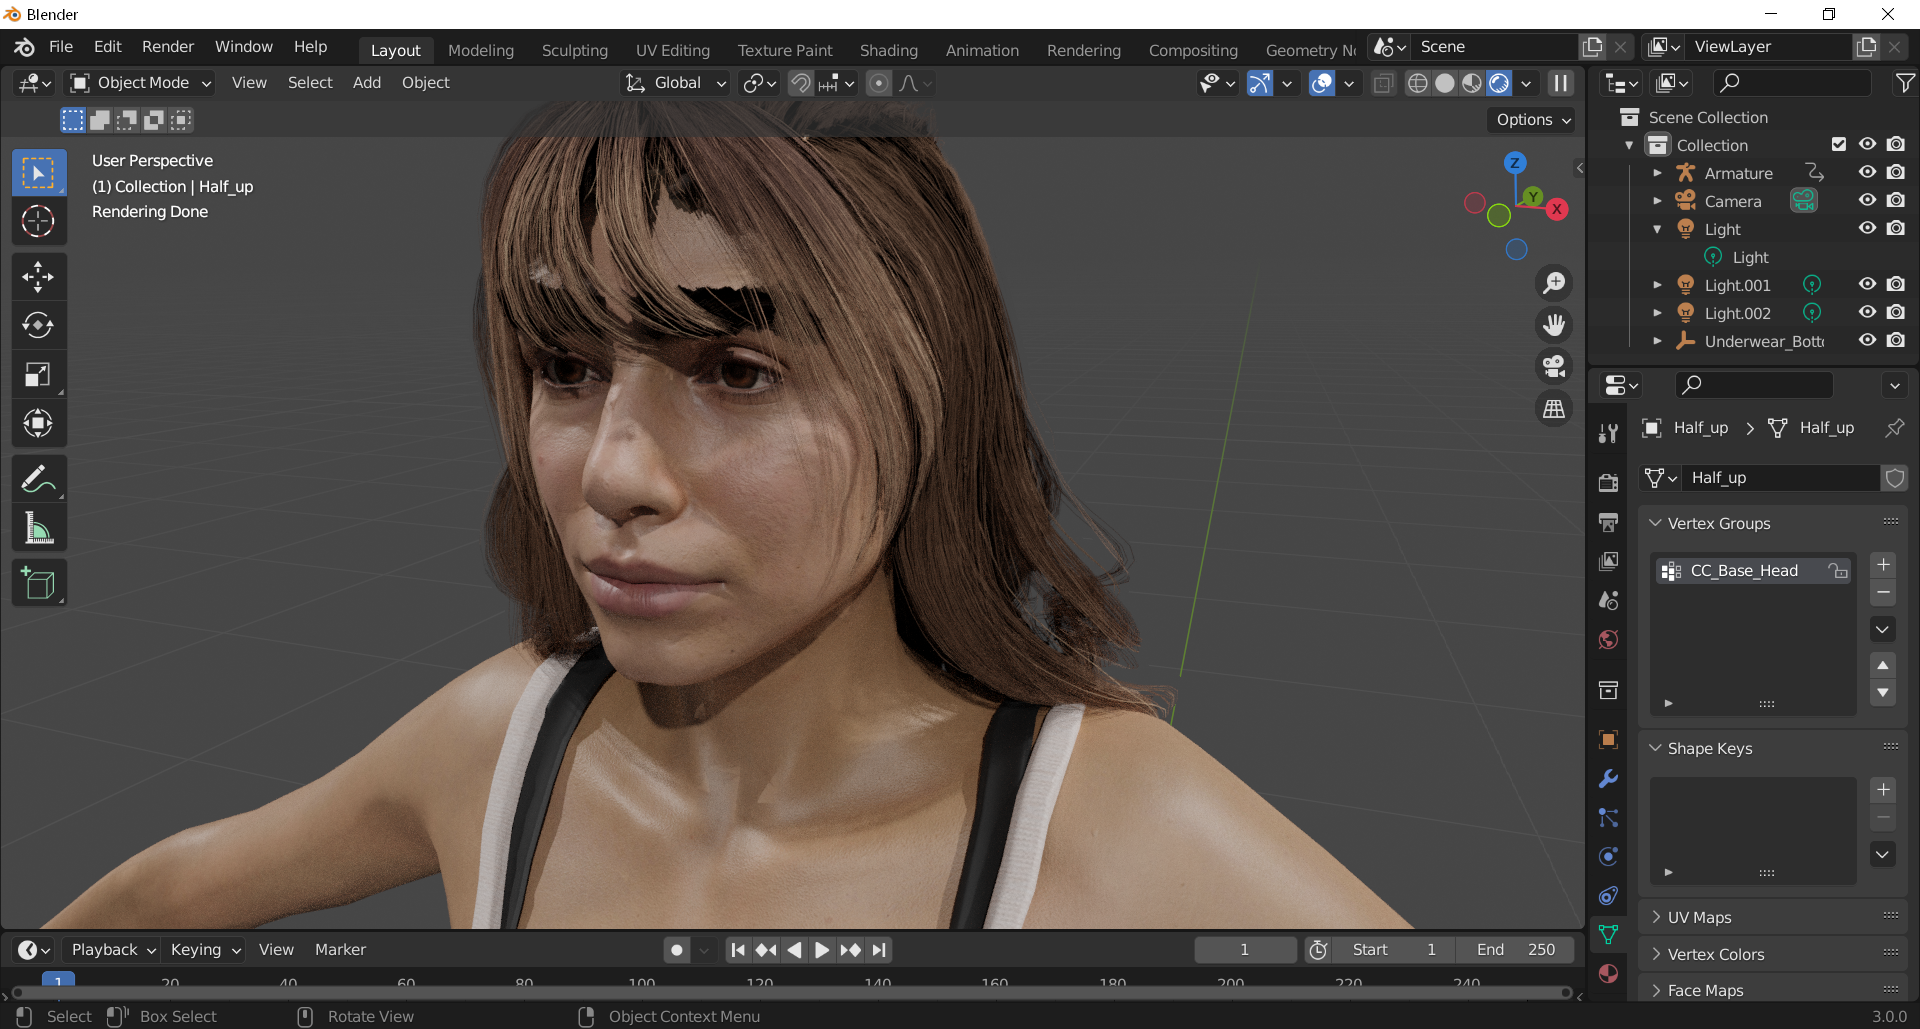Toggle camera view icon in viewport

(1554, 367)
